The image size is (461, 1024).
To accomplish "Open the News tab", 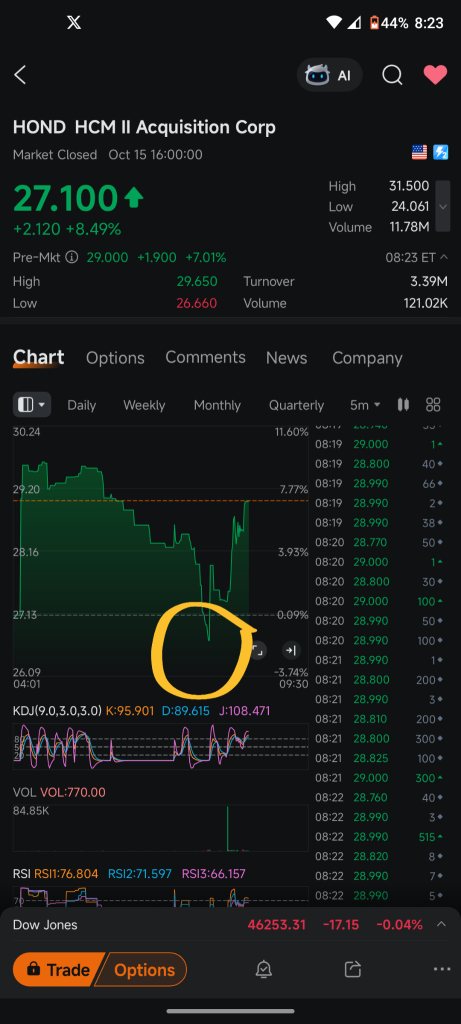I will [x=287, y=358].
